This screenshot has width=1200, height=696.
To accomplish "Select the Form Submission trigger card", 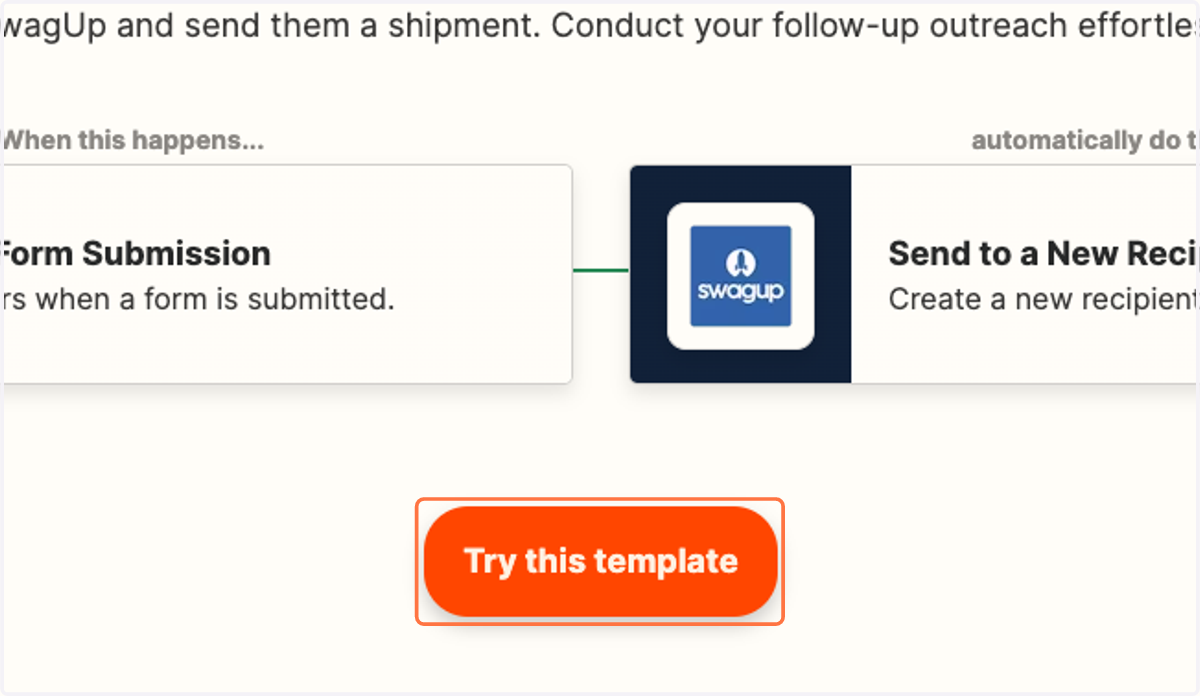I will point(286,274).
